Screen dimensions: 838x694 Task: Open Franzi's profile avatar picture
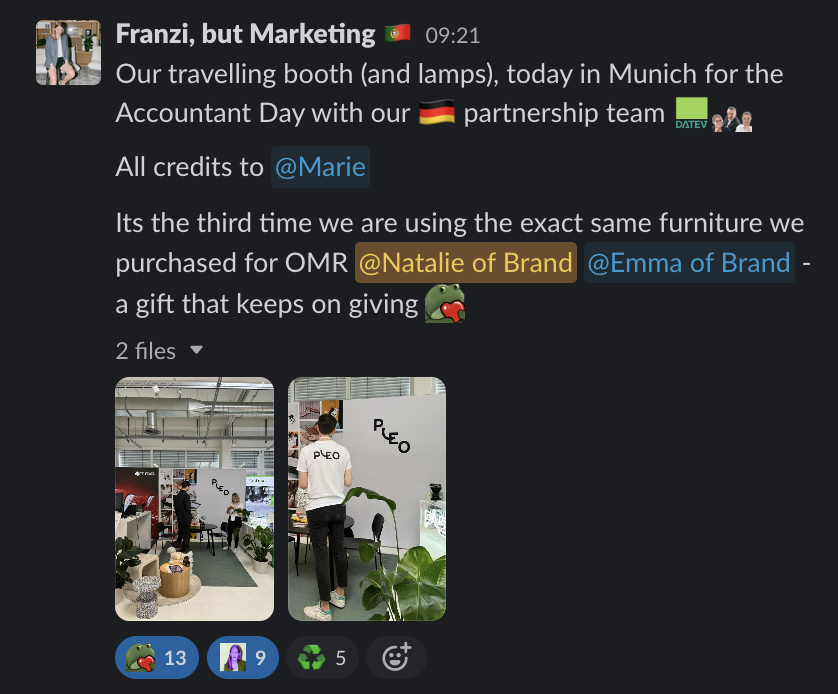click(x=68, y=52)
